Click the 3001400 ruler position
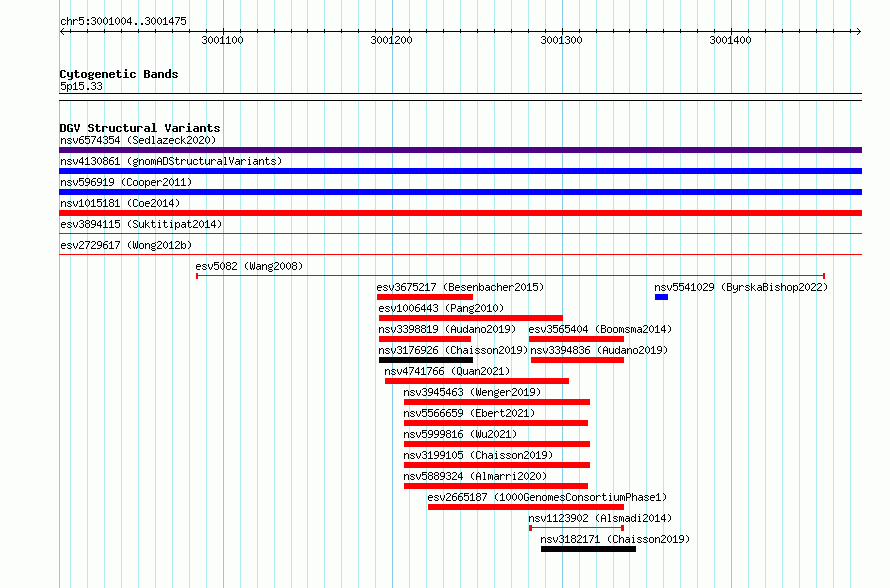890x588 pixels. [x=731, y=40]
